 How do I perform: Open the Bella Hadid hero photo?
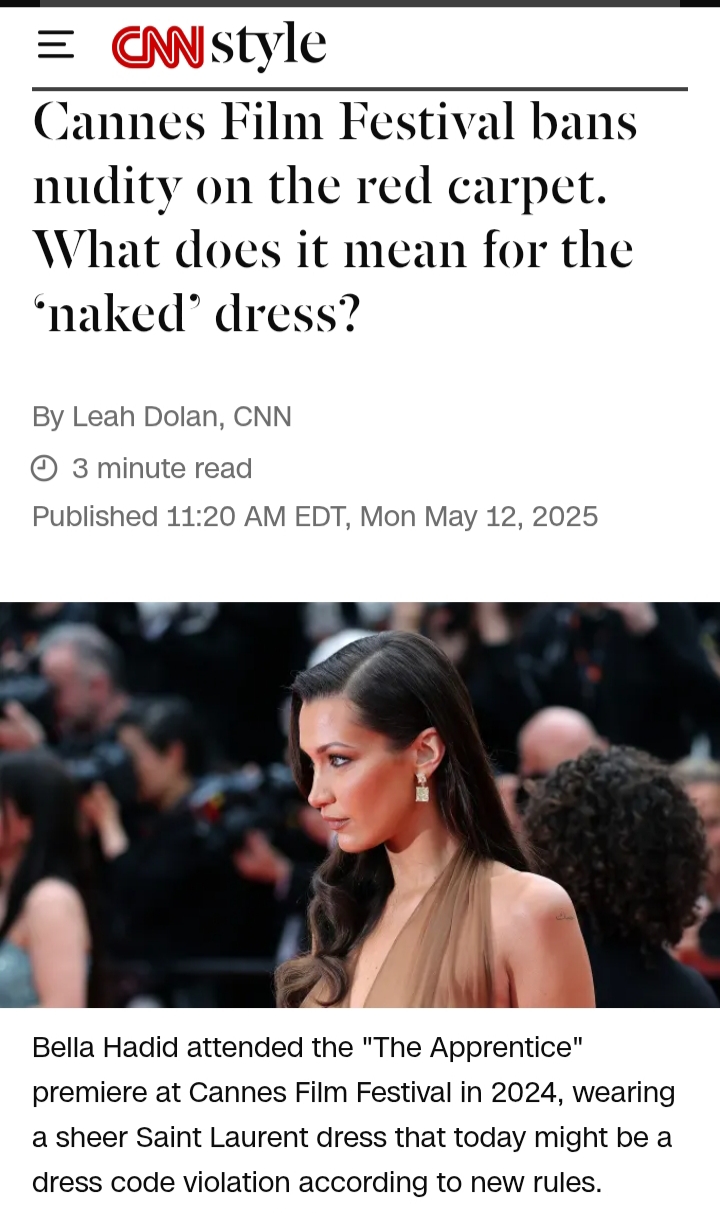click(x=360, y=805)
